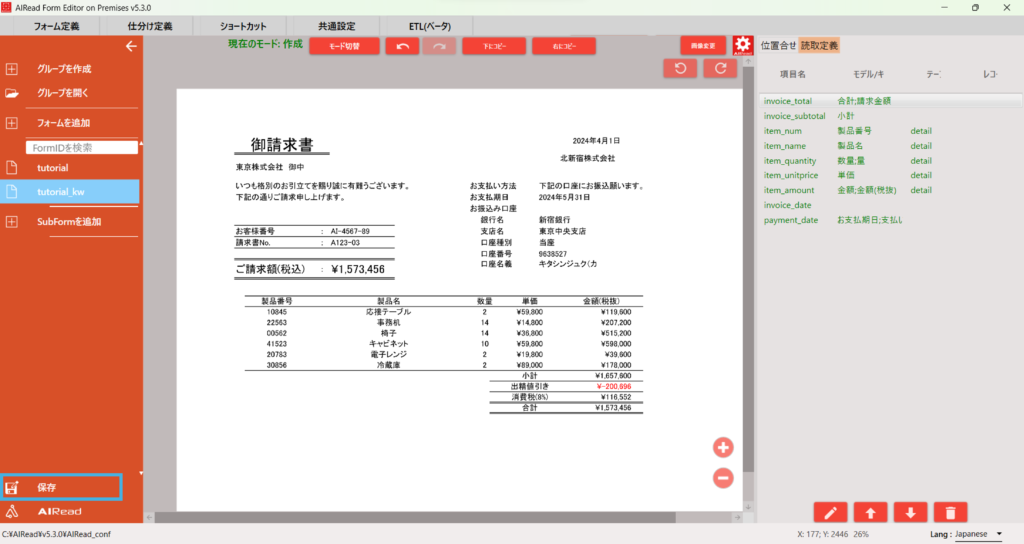Rotate the image counterclockwise
This screenshot has height=544, width=1024.
point(681,68)
